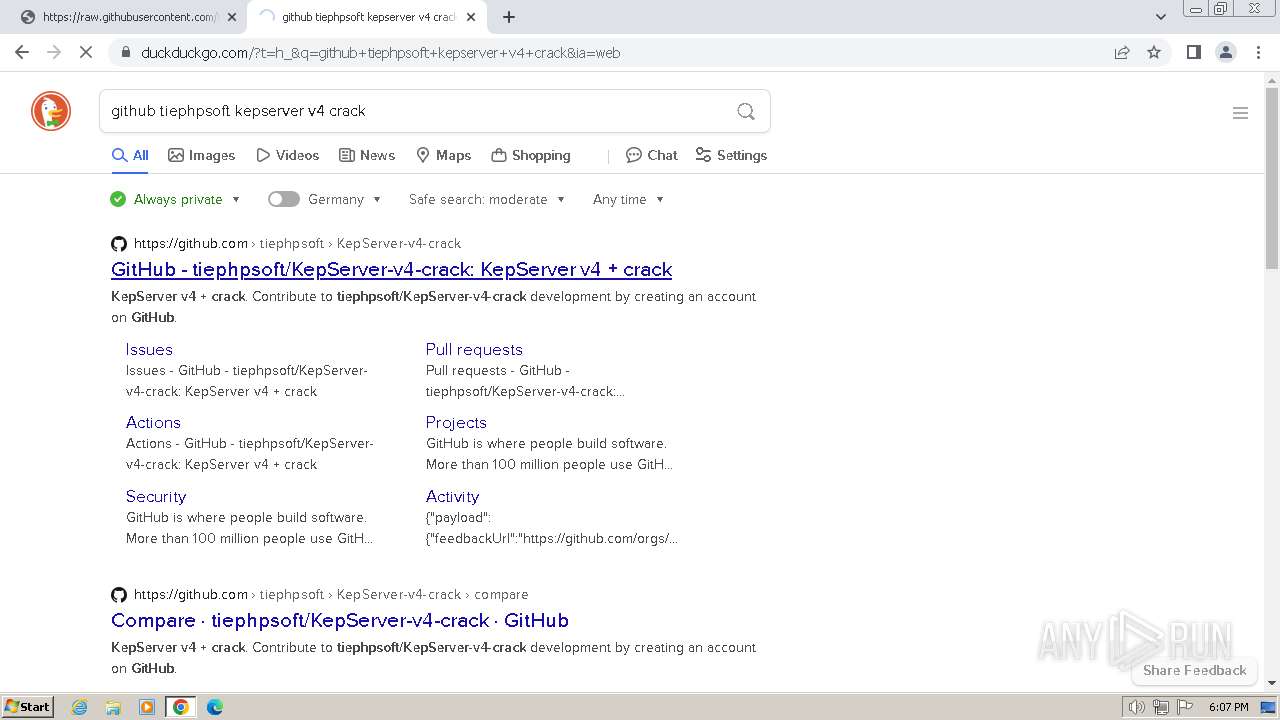Click the browser address bar URL
This screenshot has height=720, width=1280.
[380, 53]
